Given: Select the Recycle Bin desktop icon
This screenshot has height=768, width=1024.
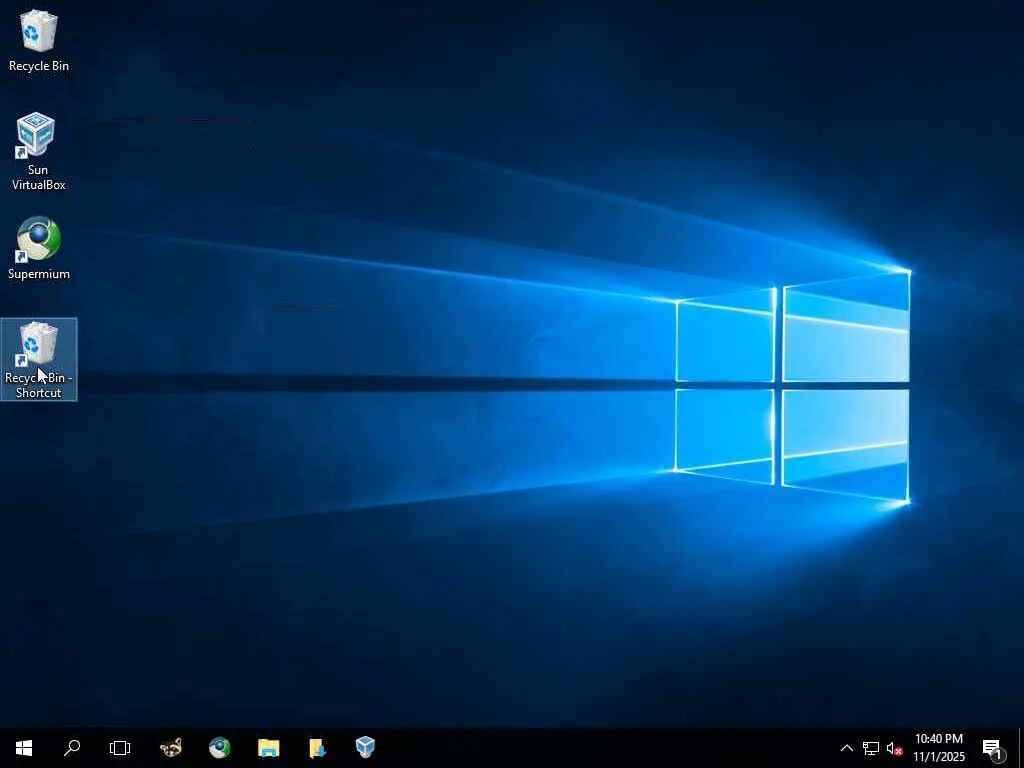Looking at the screenshot, I should (x=39, y=42).
